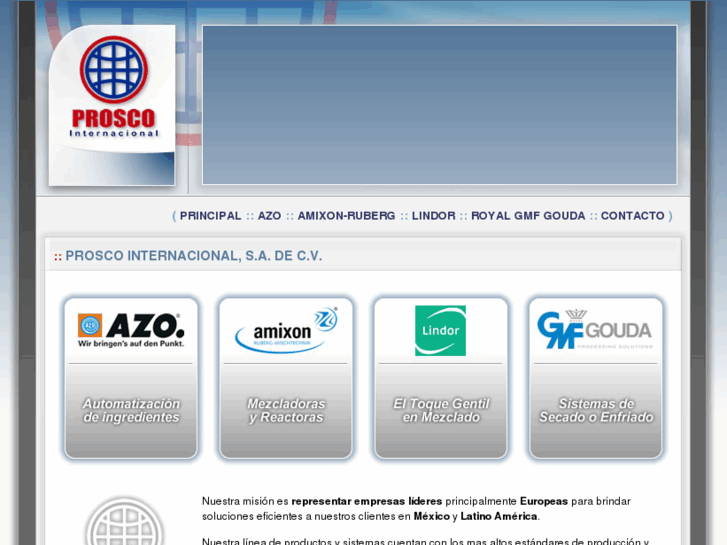
Task: Click the bold words 'Latino América'
Action: 498,516
